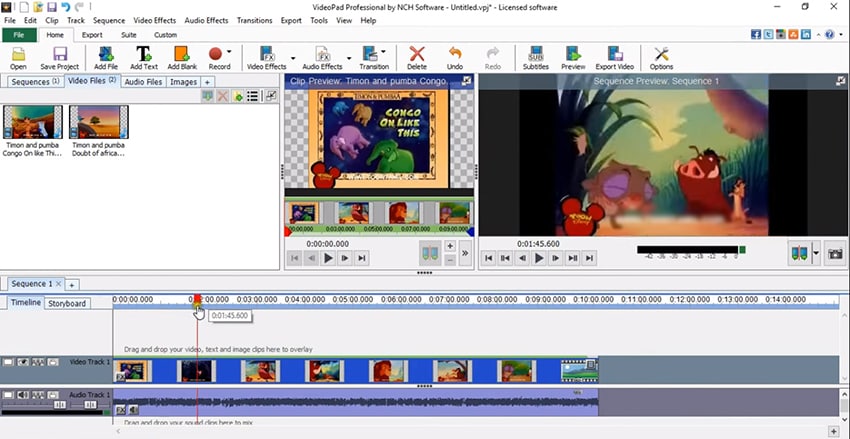Click the Add File toolbar icon
850x439 pixels.
106,58
